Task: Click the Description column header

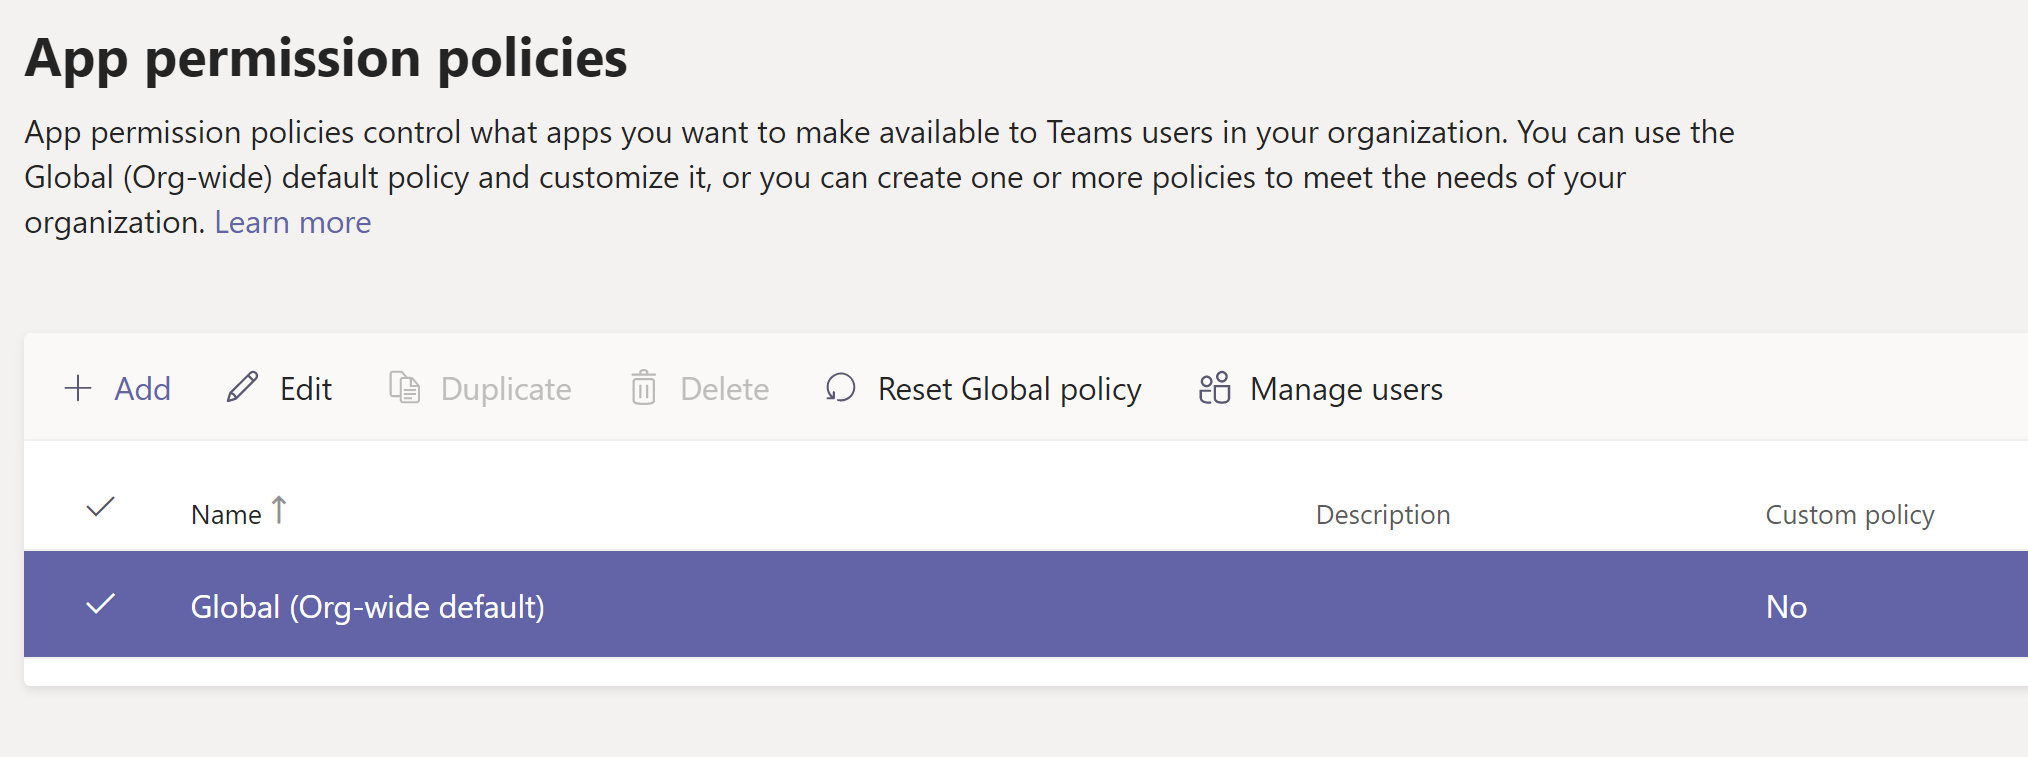Action: [1382, 515]
